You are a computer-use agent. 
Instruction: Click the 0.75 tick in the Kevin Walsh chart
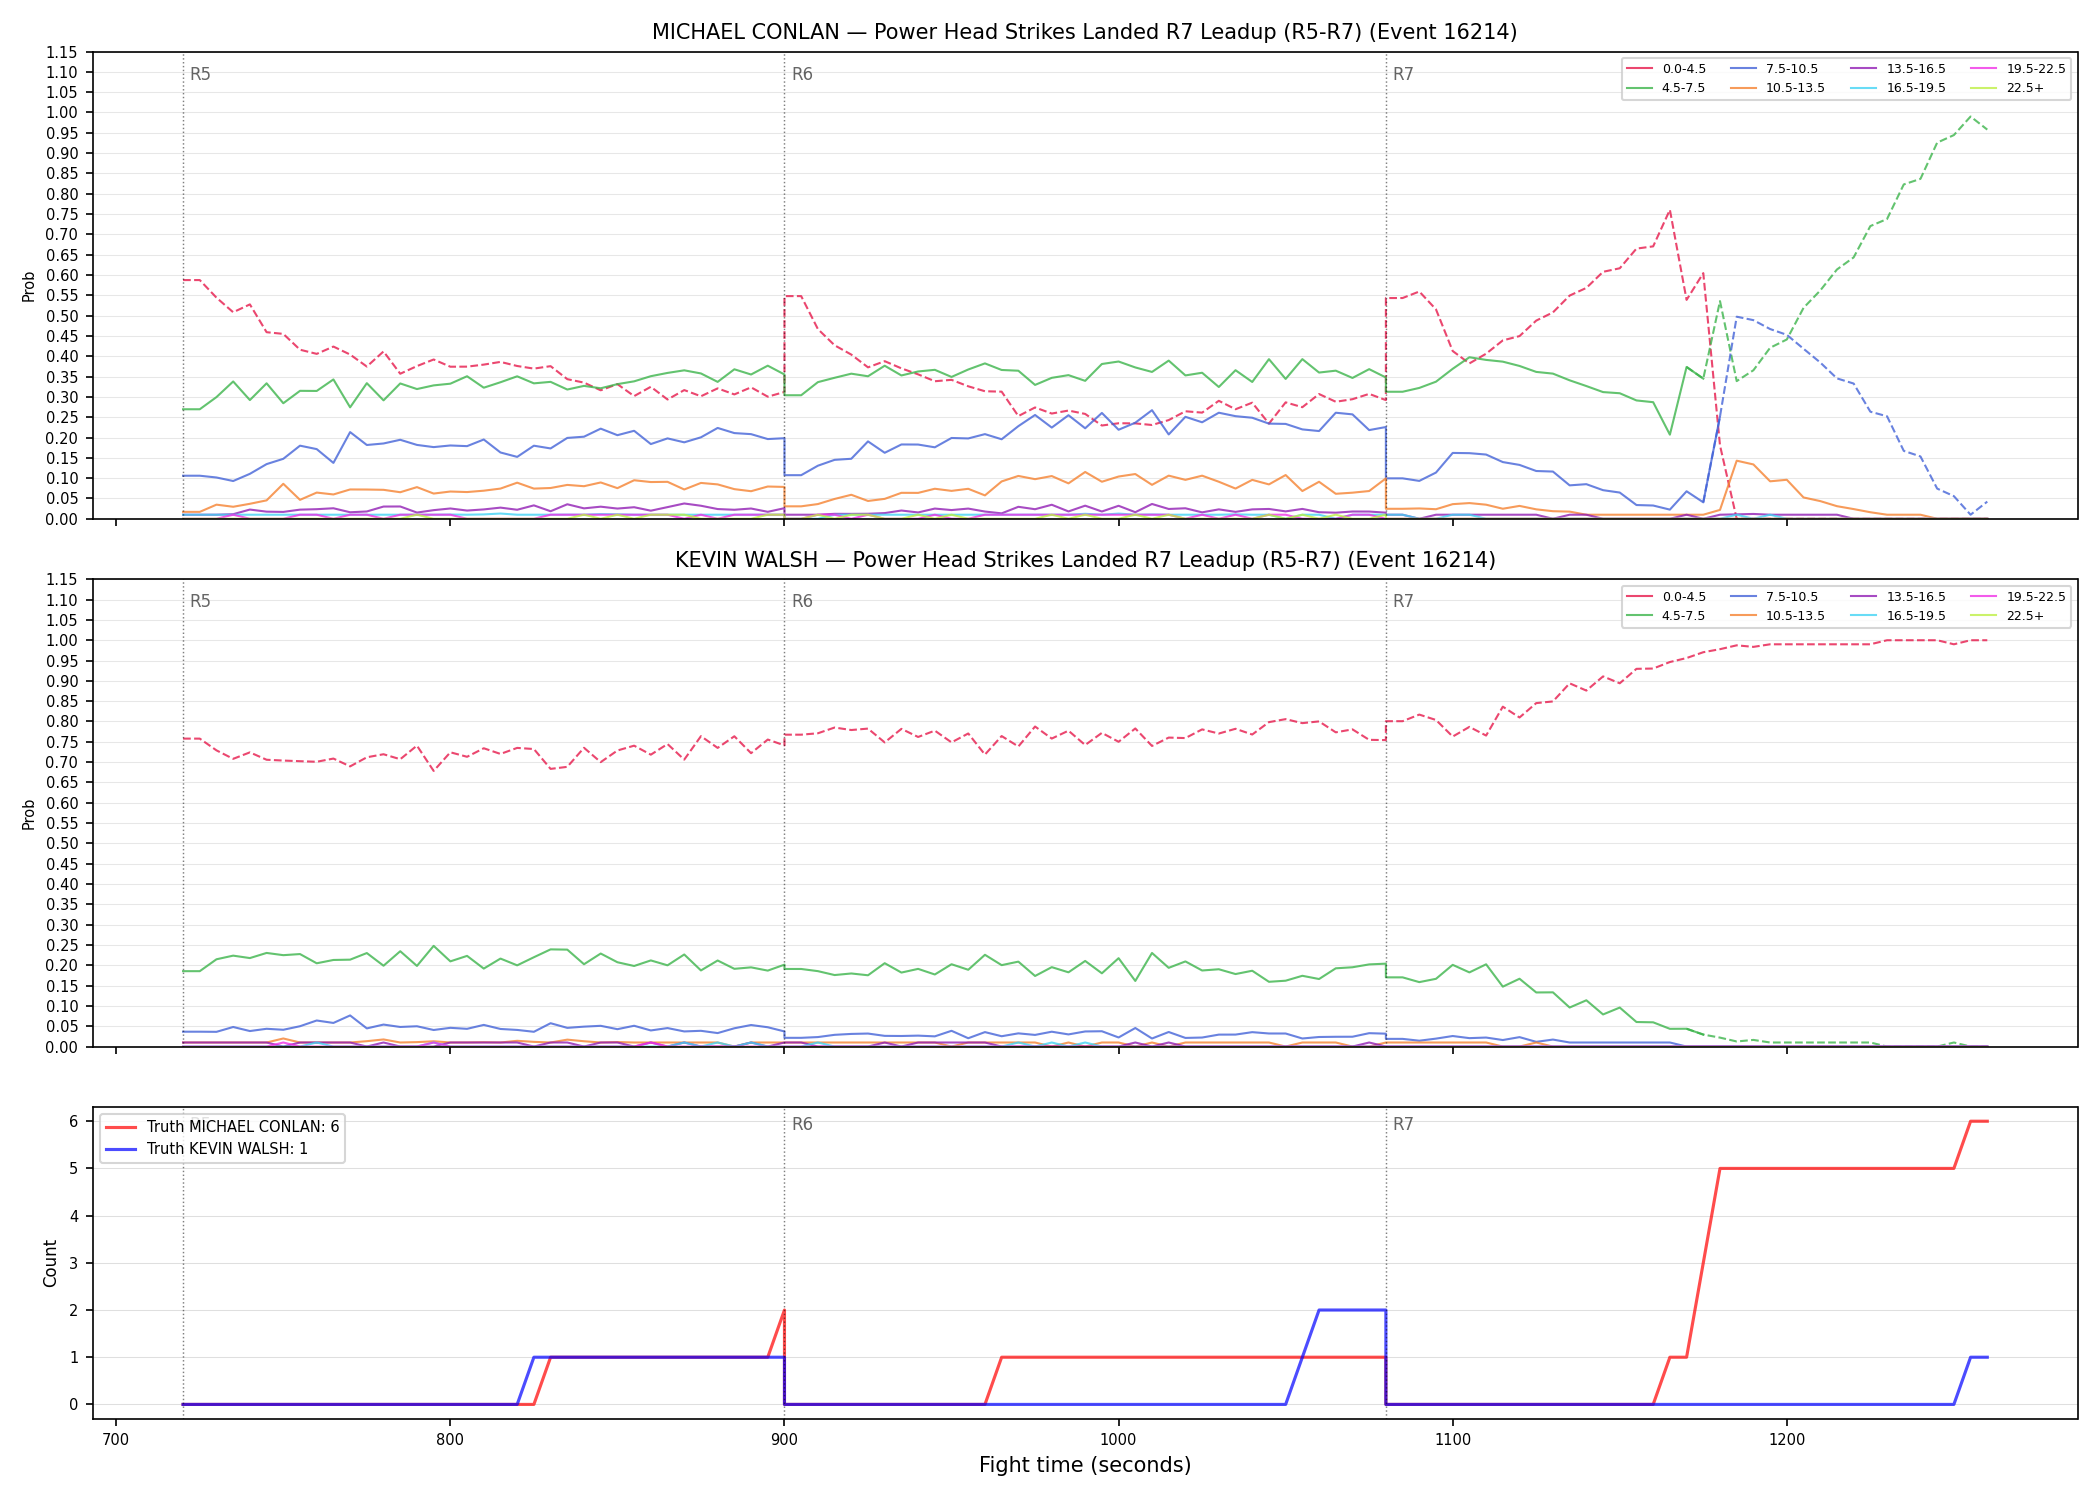coord(62,742)
